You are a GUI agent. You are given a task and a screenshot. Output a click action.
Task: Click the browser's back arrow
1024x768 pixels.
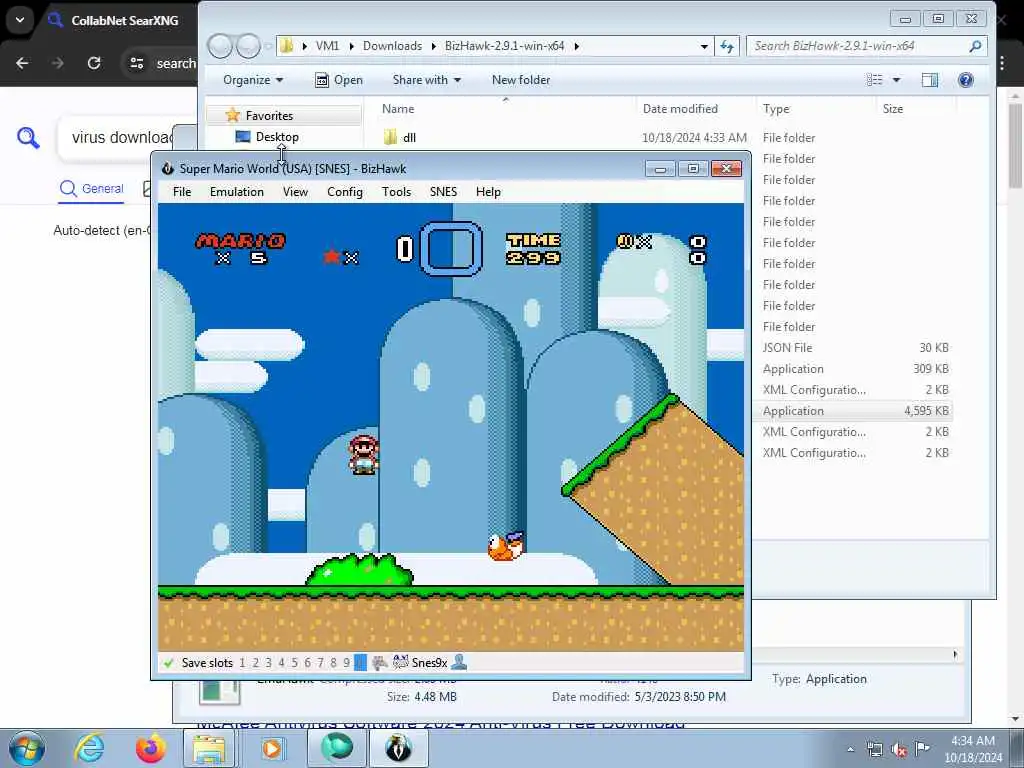(22, 63)
